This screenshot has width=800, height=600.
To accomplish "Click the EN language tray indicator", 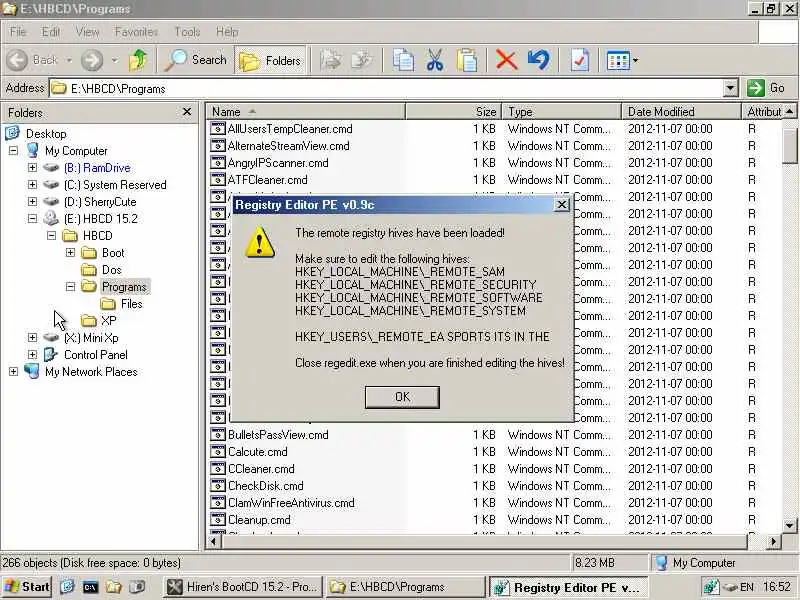I will pyautogui.click(x=746, y=587).
